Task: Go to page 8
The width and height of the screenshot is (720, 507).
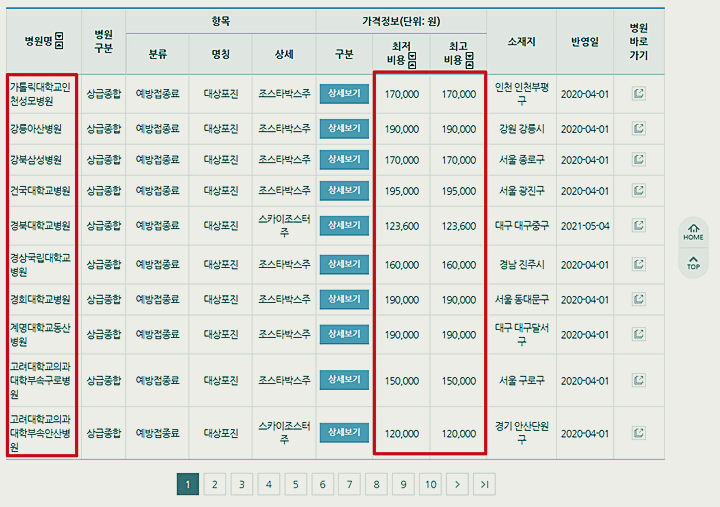Action: click(377, 484)
